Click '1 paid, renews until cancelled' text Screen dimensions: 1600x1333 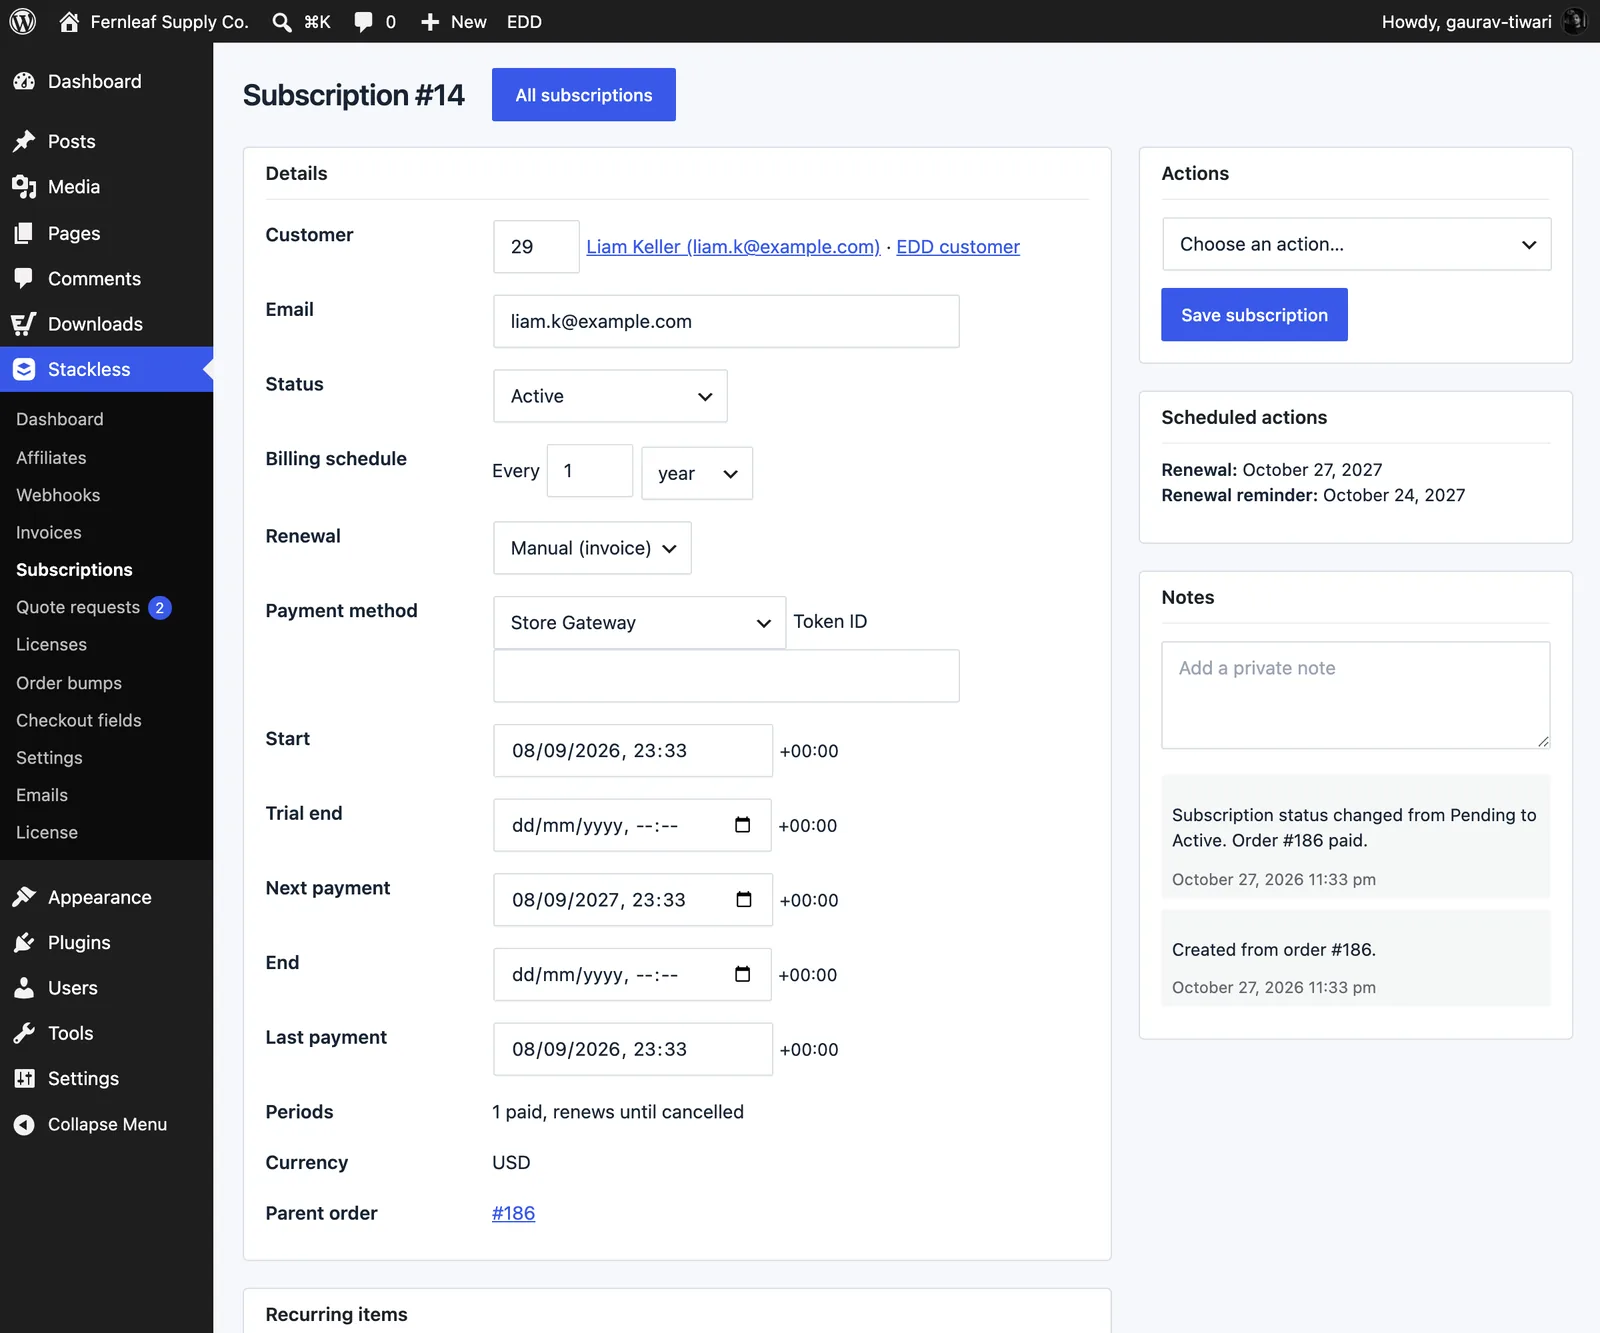tap(618, 1112)
